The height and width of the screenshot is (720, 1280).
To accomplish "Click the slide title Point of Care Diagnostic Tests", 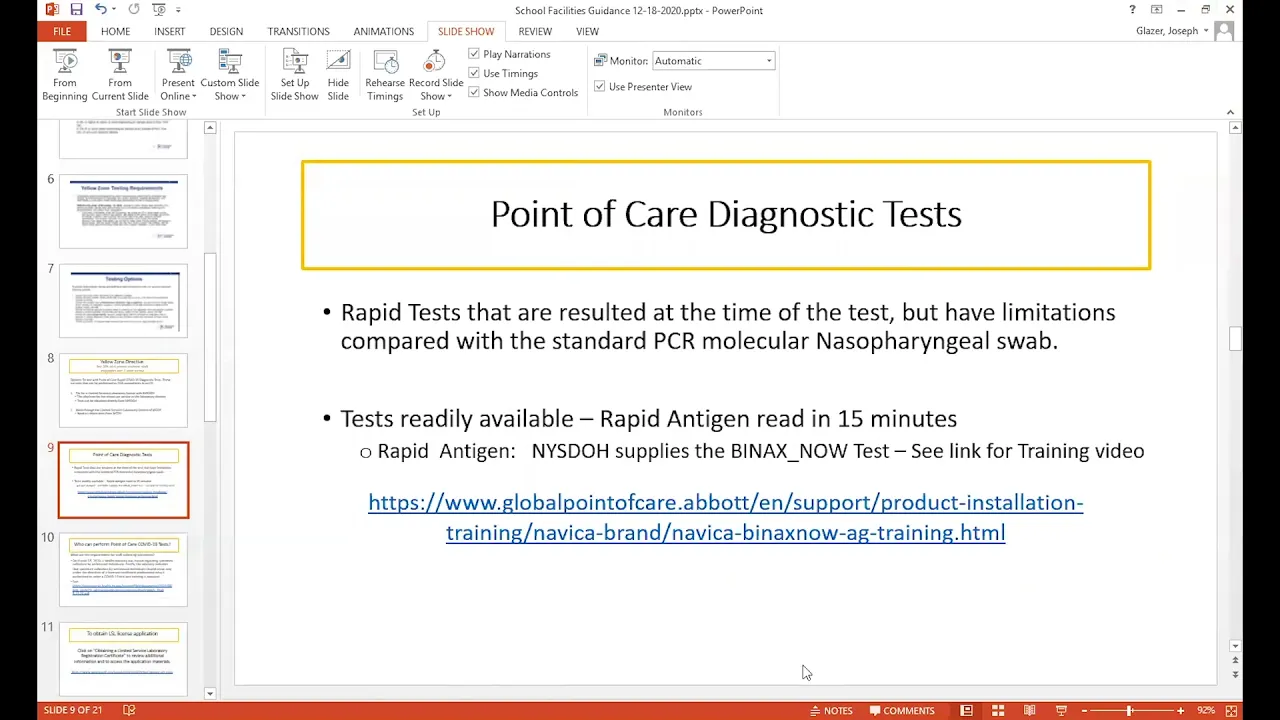I will pyautogui.click(x=726, y=214).
